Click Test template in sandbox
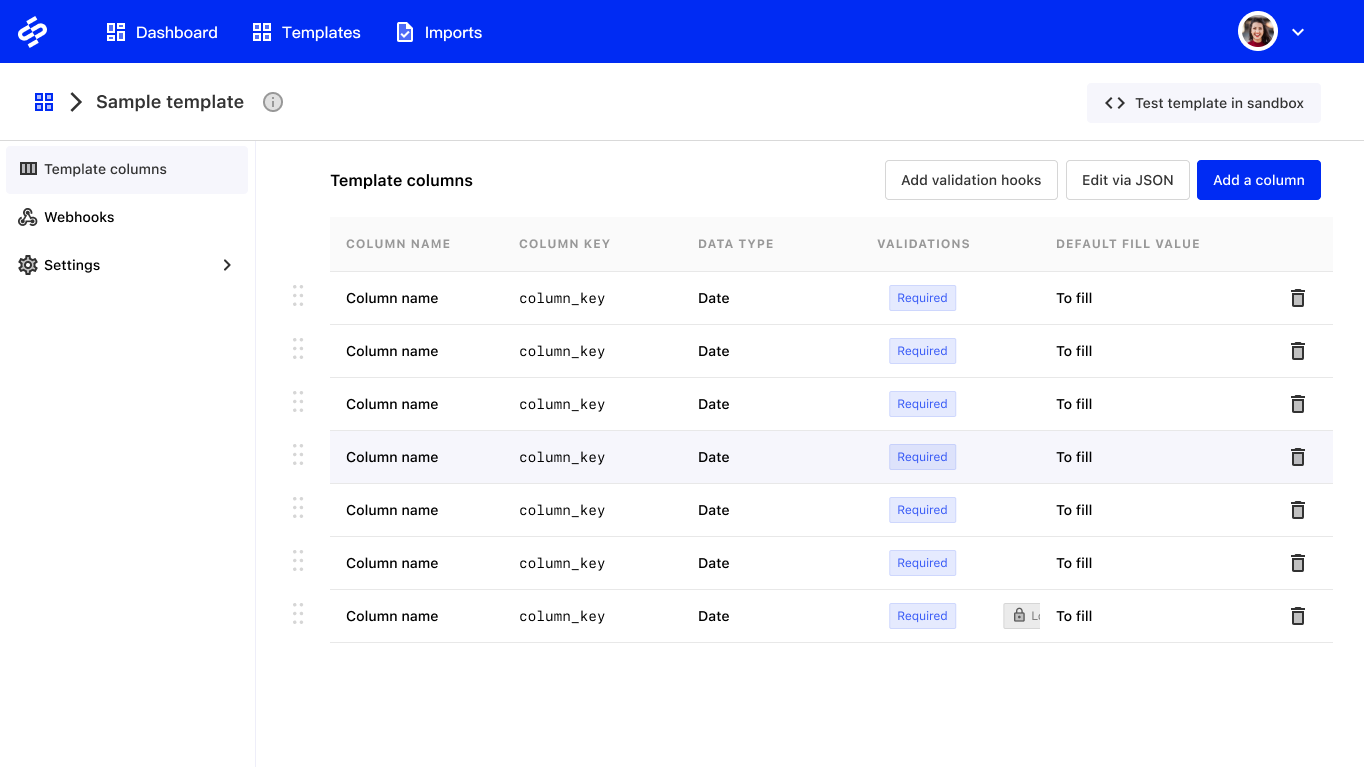Viewport: 1364px width, 767px height. (x=1204, y=102)
